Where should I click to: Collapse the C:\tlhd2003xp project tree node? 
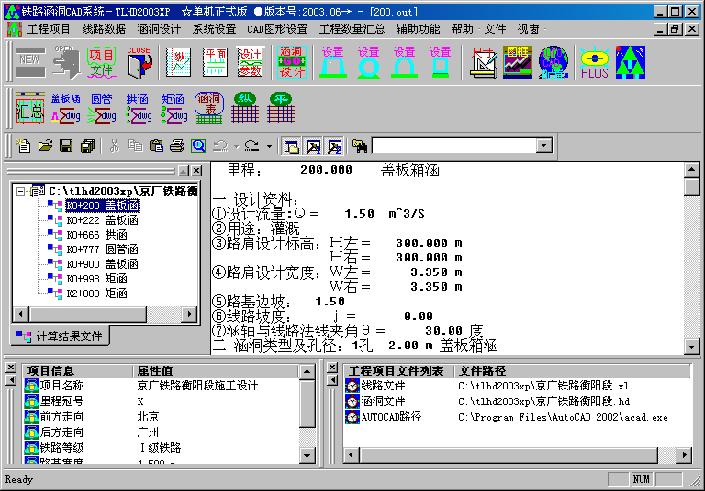tap(20, 192)
